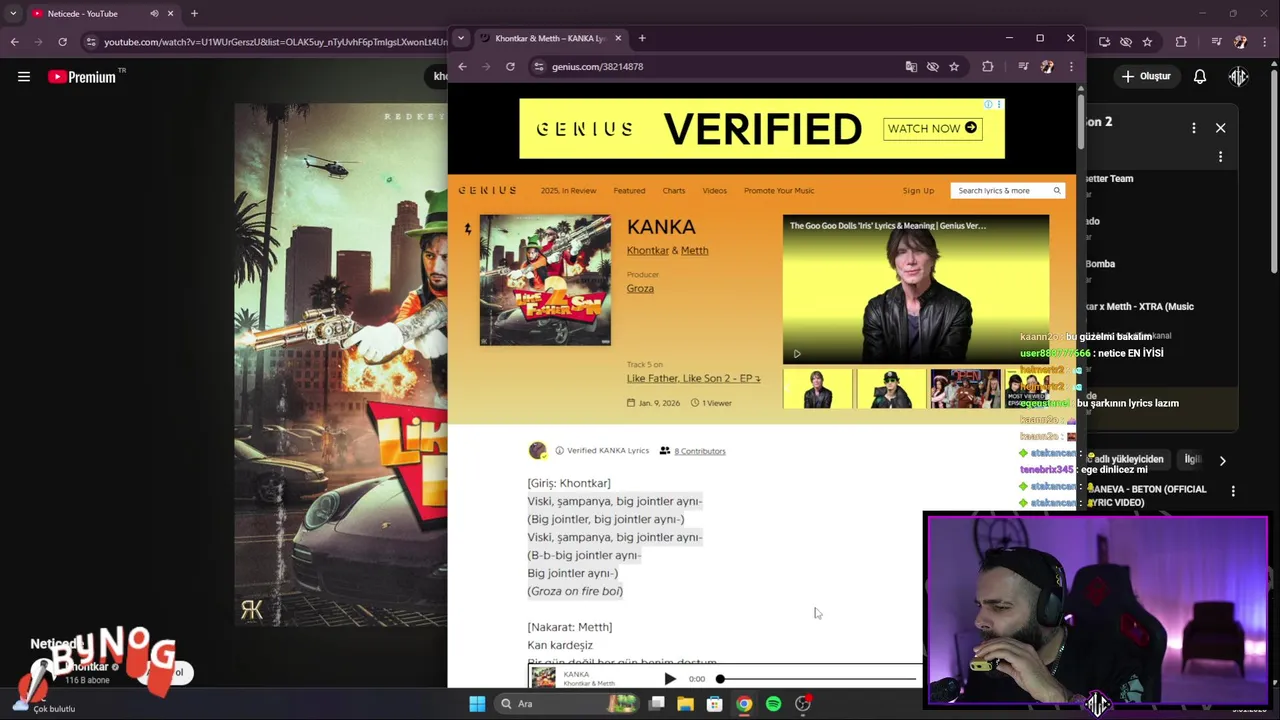Click Sign Up on Genius
This screenshot has width=1280, height=720.
(918, 190)
